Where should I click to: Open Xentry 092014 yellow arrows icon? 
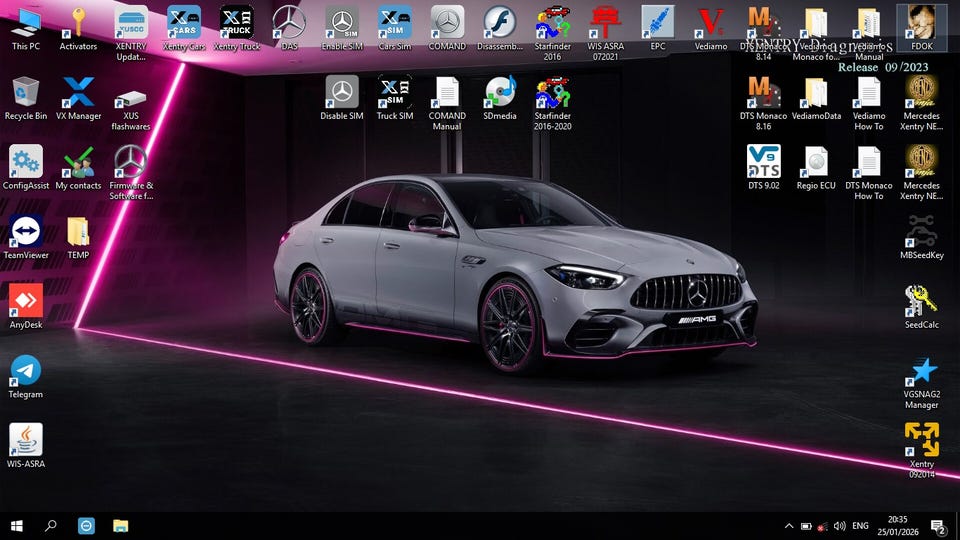point(921,451)
